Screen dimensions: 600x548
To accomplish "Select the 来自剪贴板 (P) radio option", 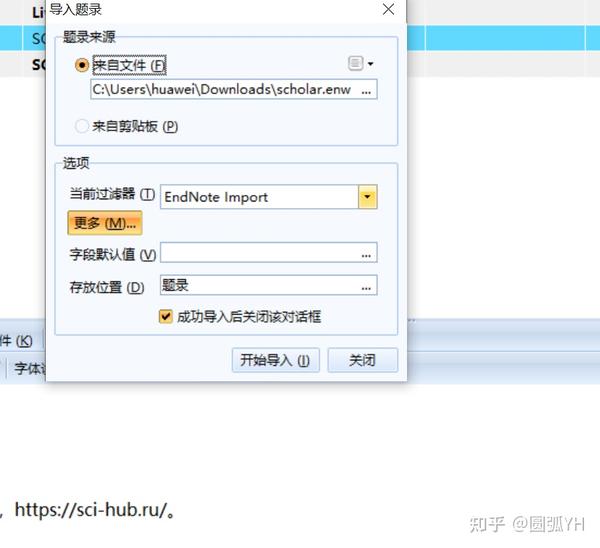I will coord(82,126).
